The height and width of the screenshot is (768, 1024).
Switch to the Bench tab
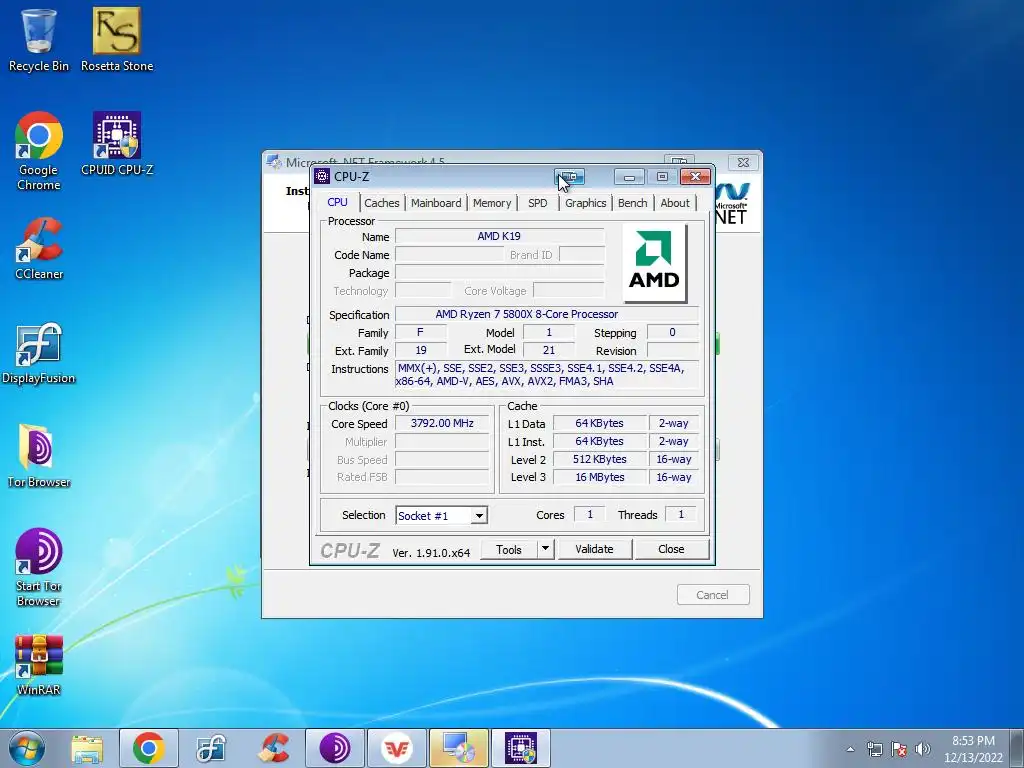633,203
